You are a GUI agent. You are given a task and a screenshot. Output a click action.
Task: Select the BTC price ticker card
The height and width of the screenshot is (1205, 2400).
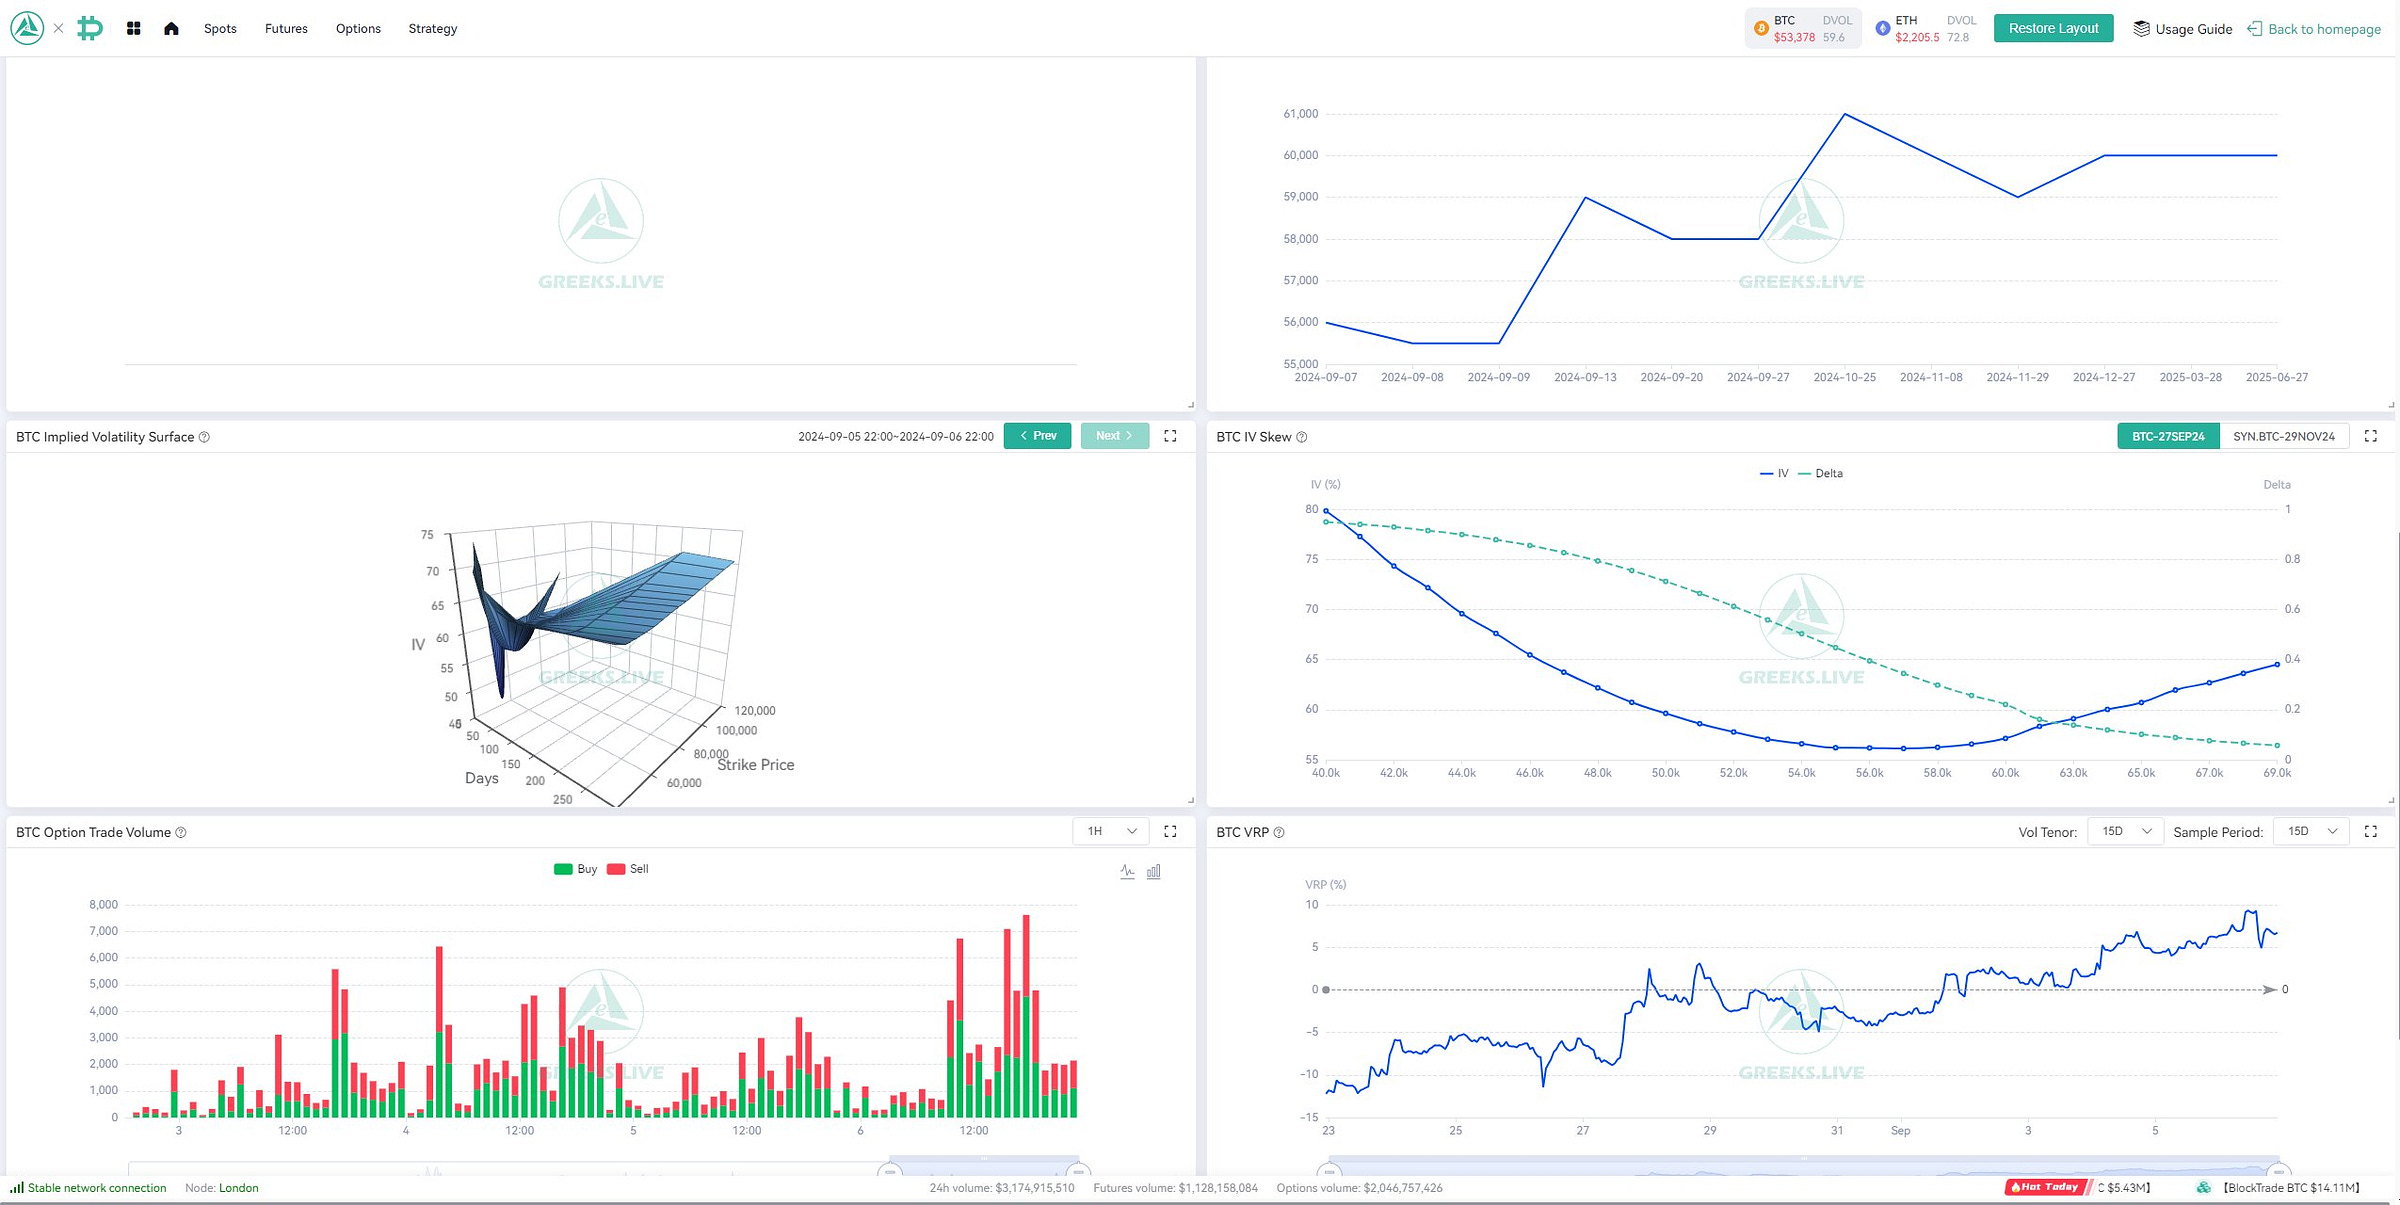click(x=1803, y=28)
